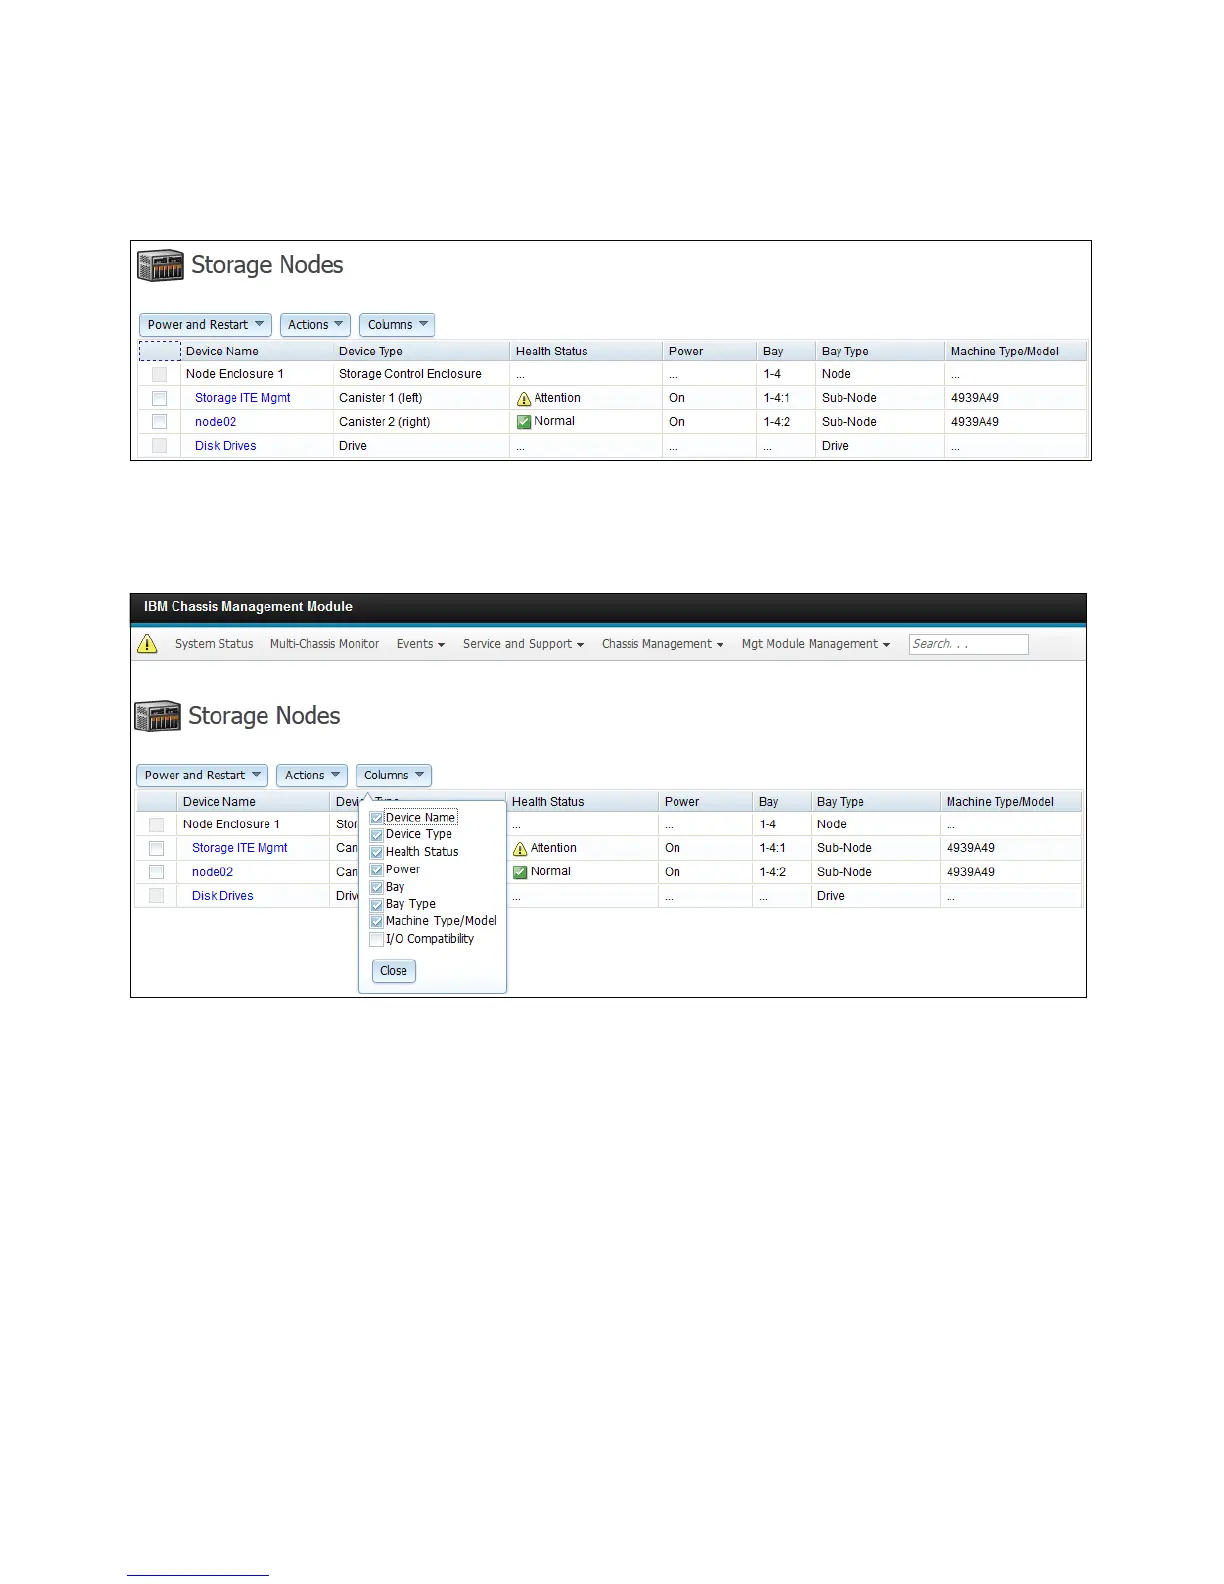Uncheck the Device Name column checkbox

click(x=377, y=818)
